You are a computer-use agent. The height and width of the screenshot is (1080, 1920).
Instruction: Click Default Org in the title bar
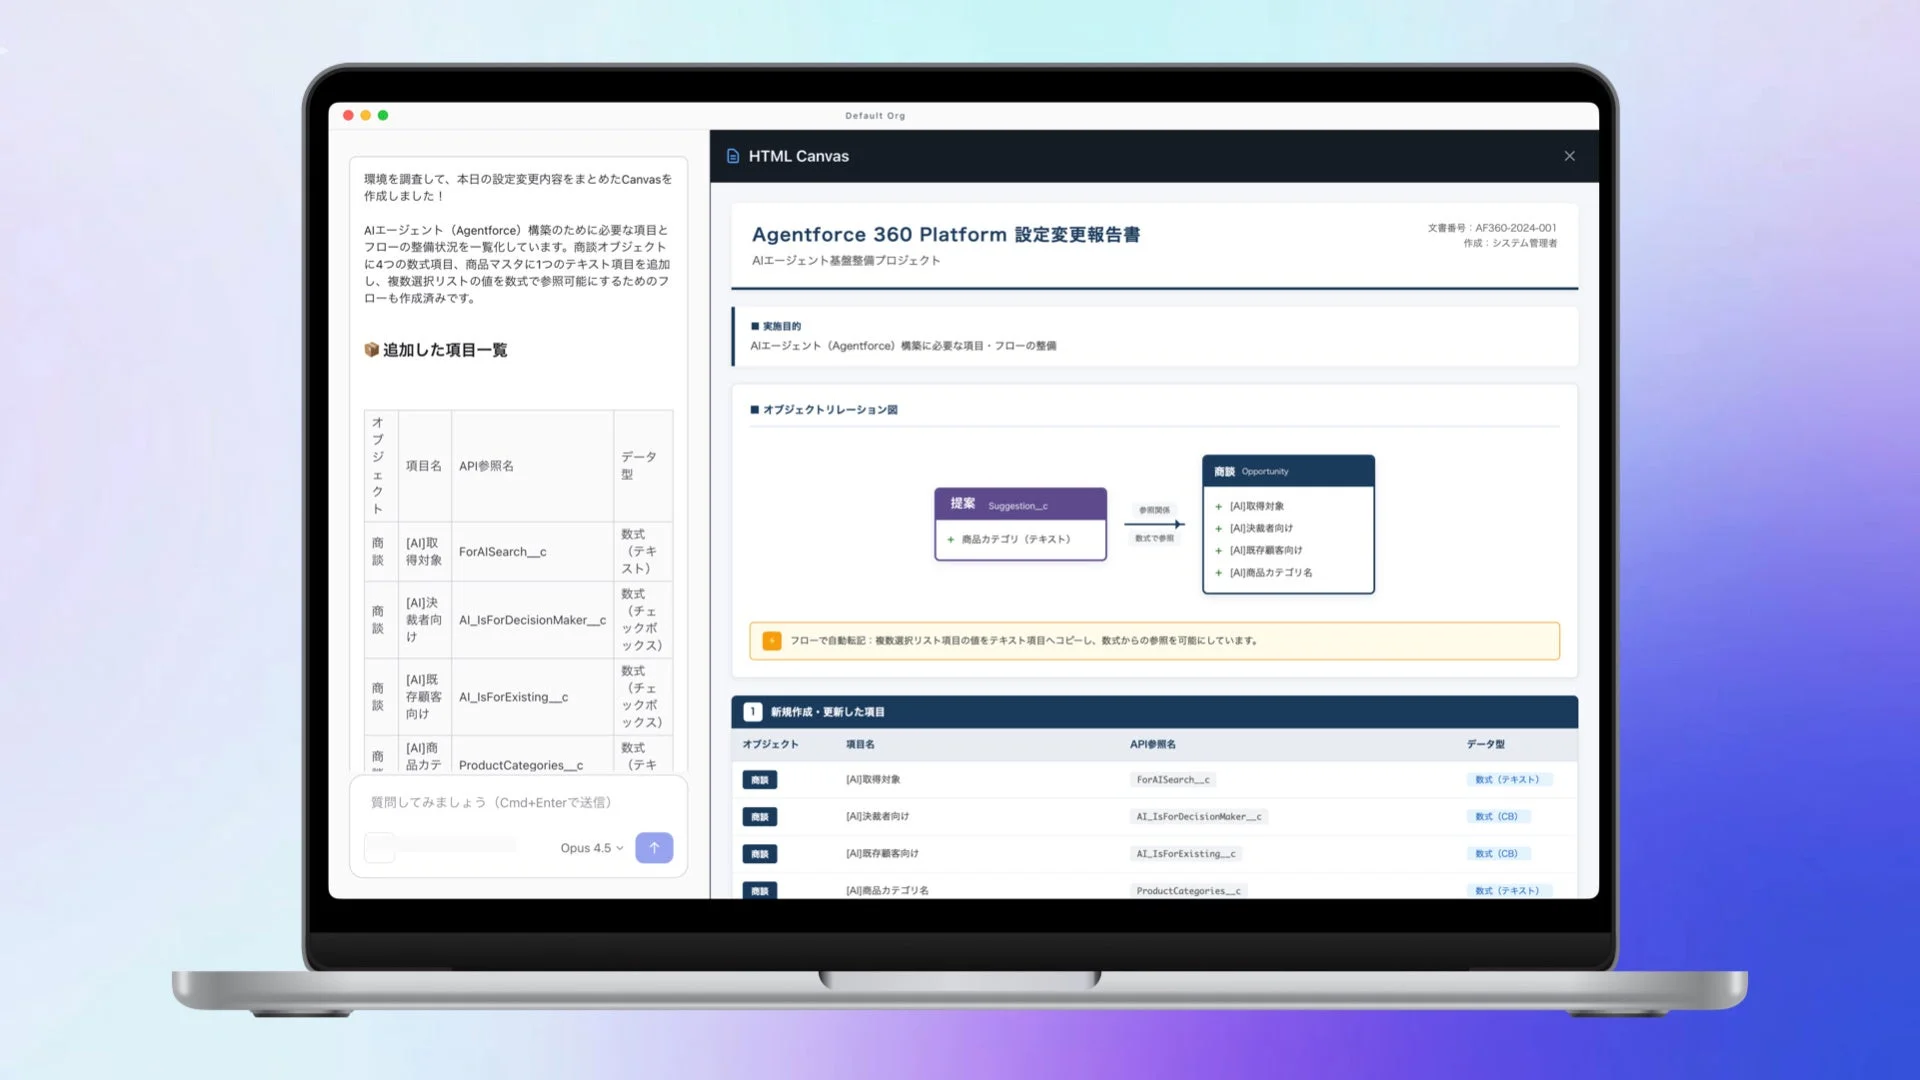tap(874, 115)
